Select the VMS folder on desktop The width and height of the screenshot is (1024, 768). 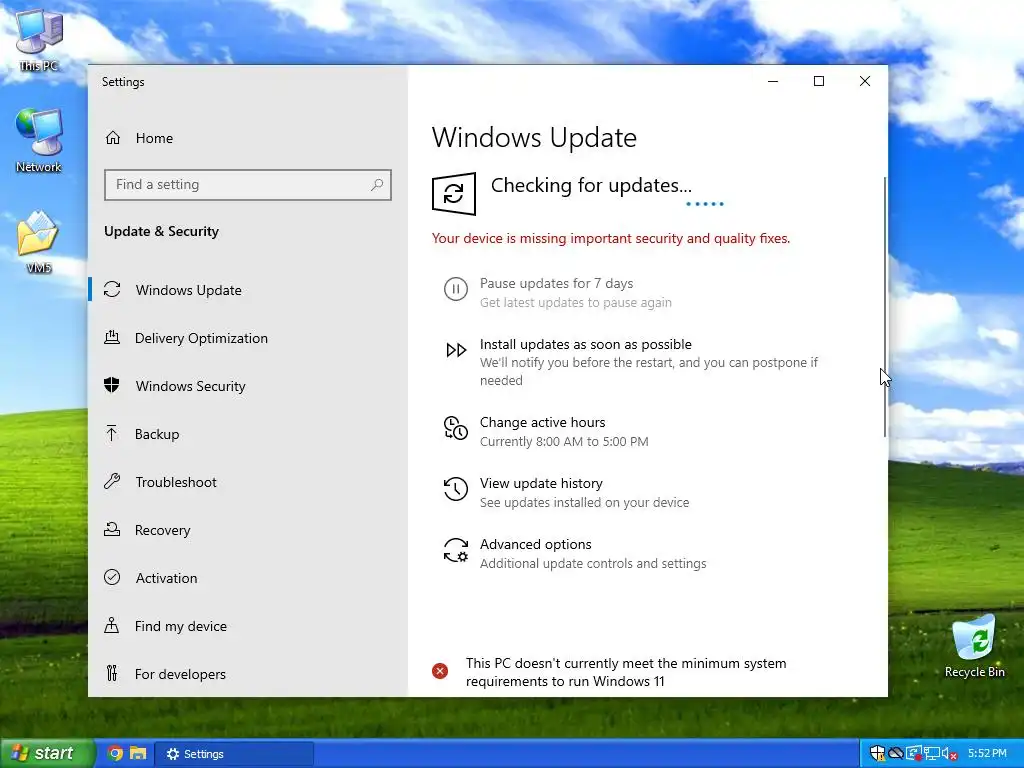(39, 242)
